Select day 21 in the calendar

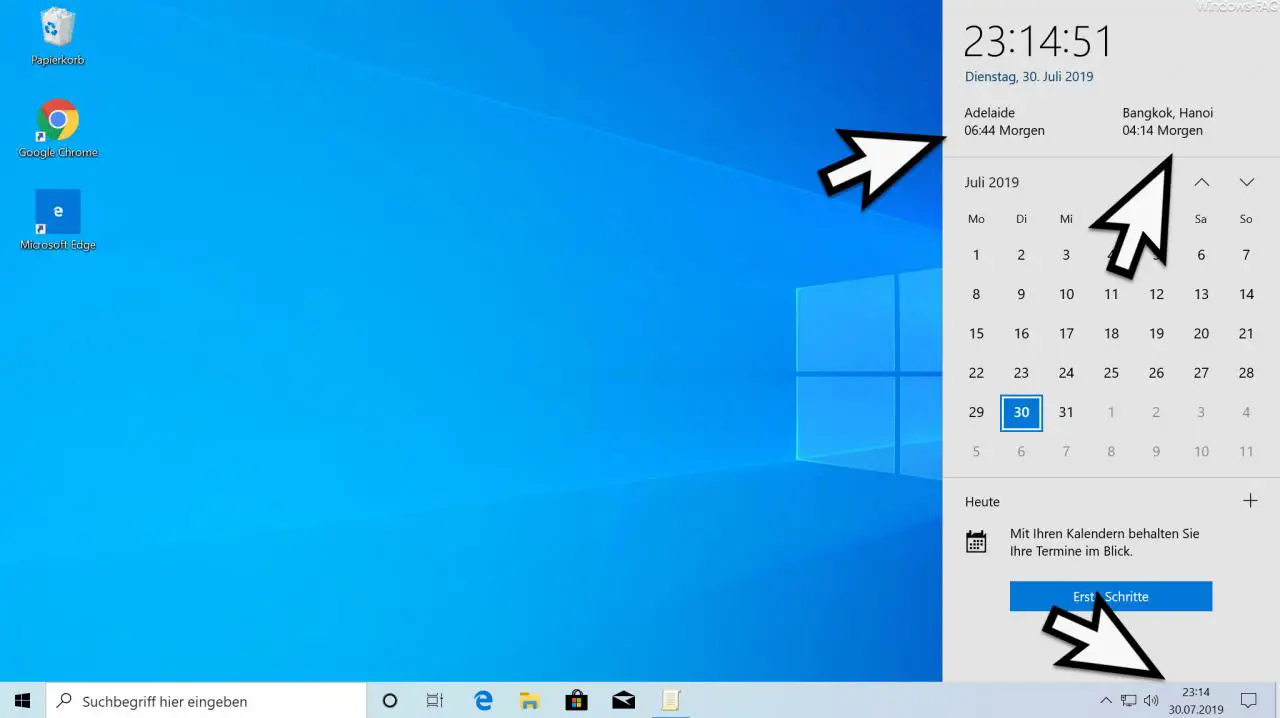pos(1246,333)
